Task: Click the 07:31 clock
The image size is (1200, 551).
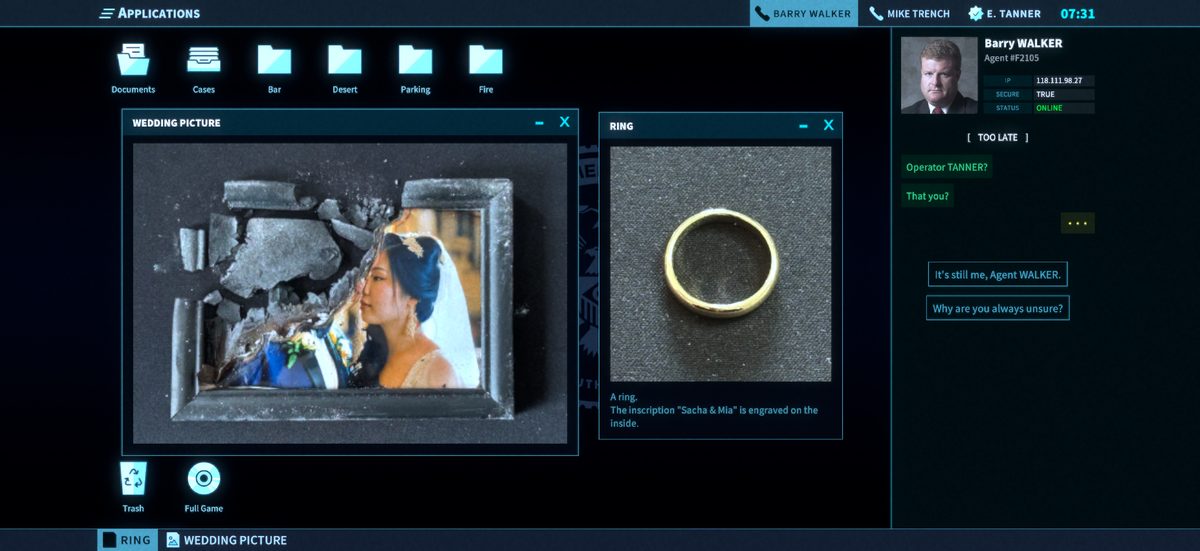Action: (1077, 13)
